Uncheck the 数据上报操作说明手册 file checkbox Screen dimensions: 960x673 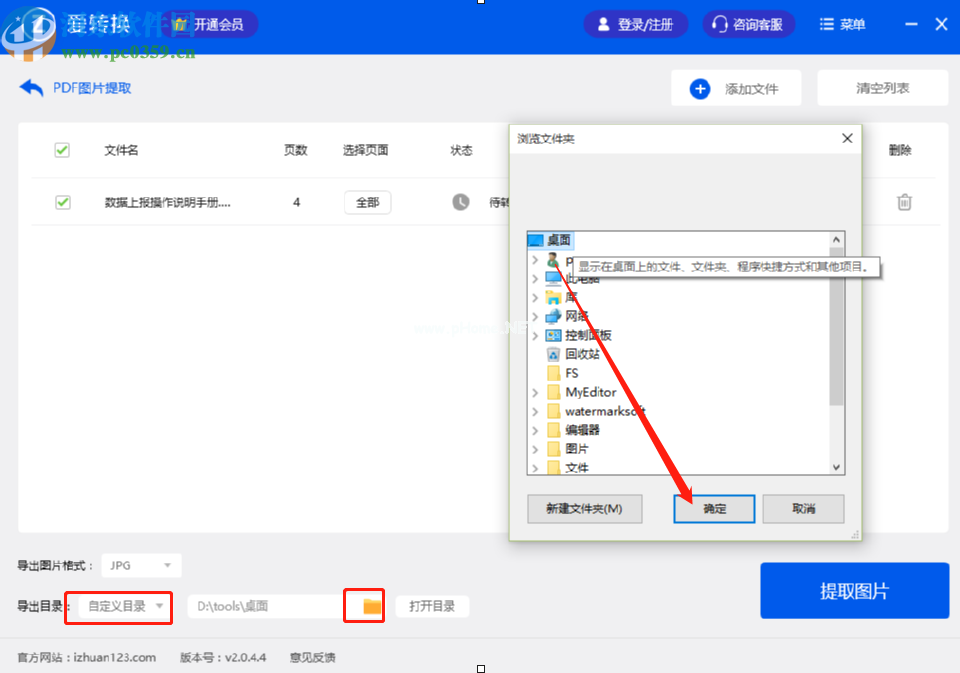tap(62, 202)
